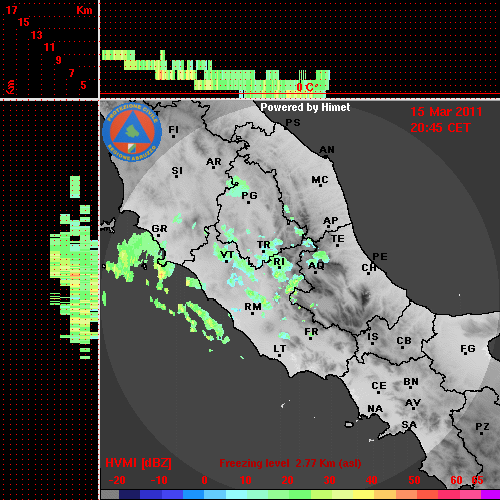Click the RM city label
Screen dimensions: 500x500
coord(253,307)
